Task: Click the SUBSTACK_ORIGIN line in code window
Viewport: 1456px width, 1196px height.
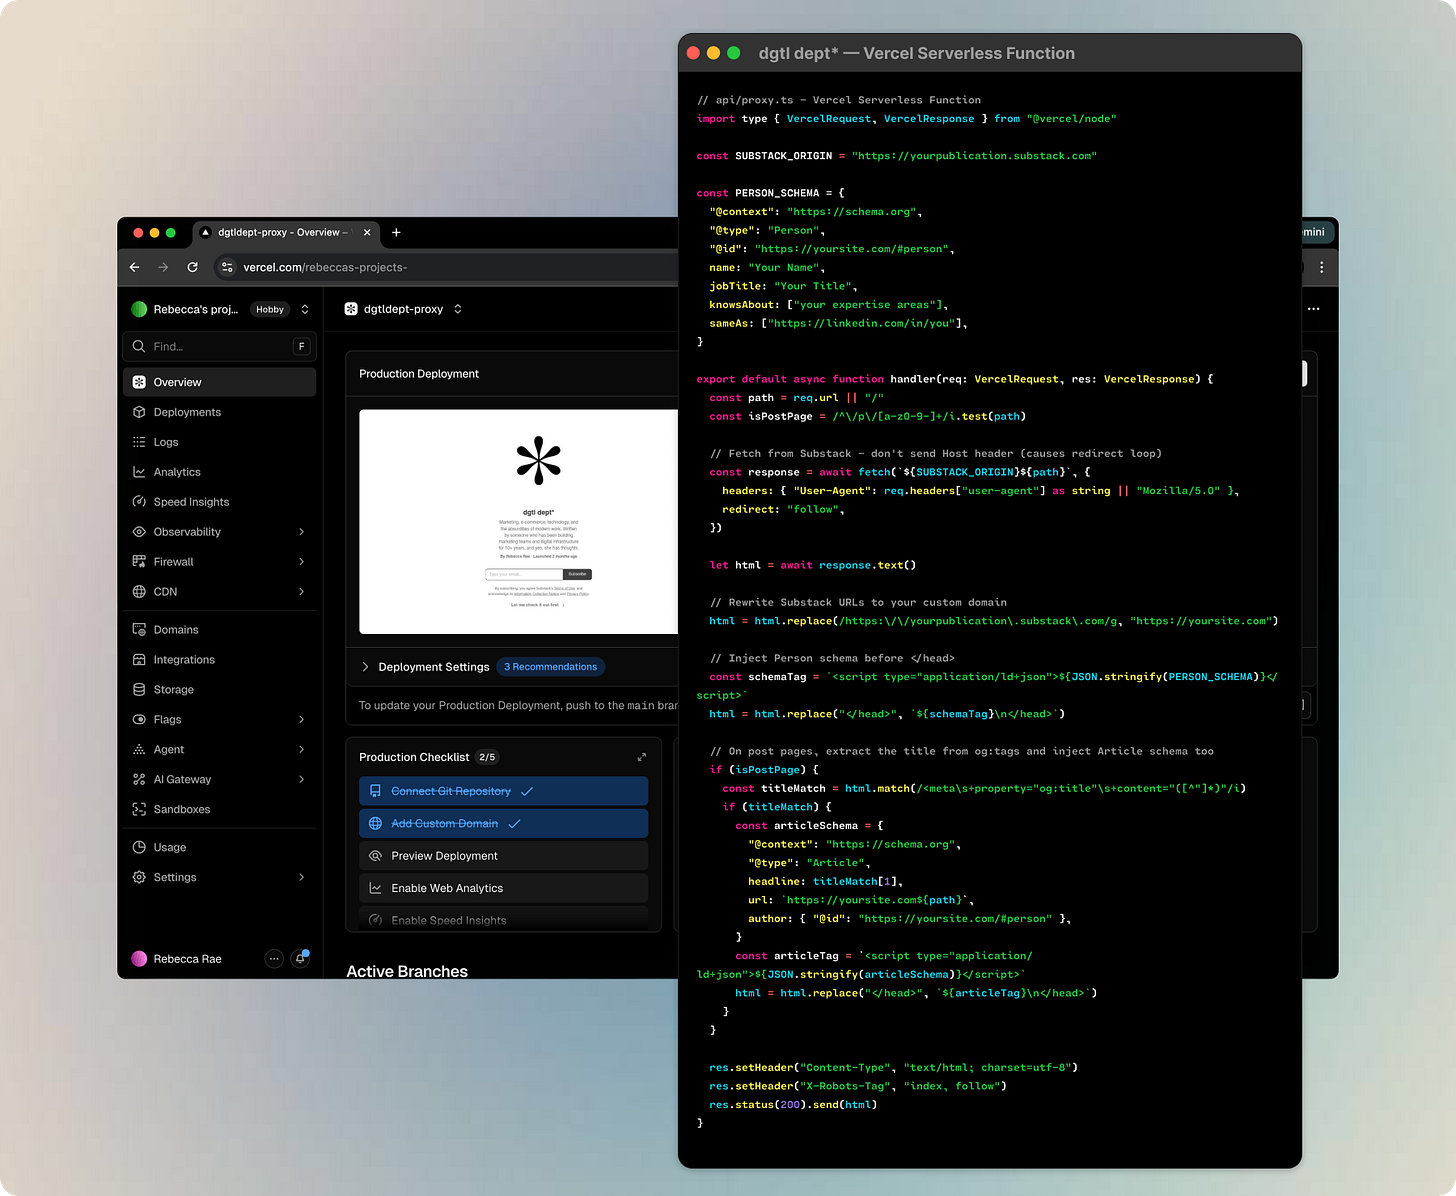Action: [x=897, y=156]
